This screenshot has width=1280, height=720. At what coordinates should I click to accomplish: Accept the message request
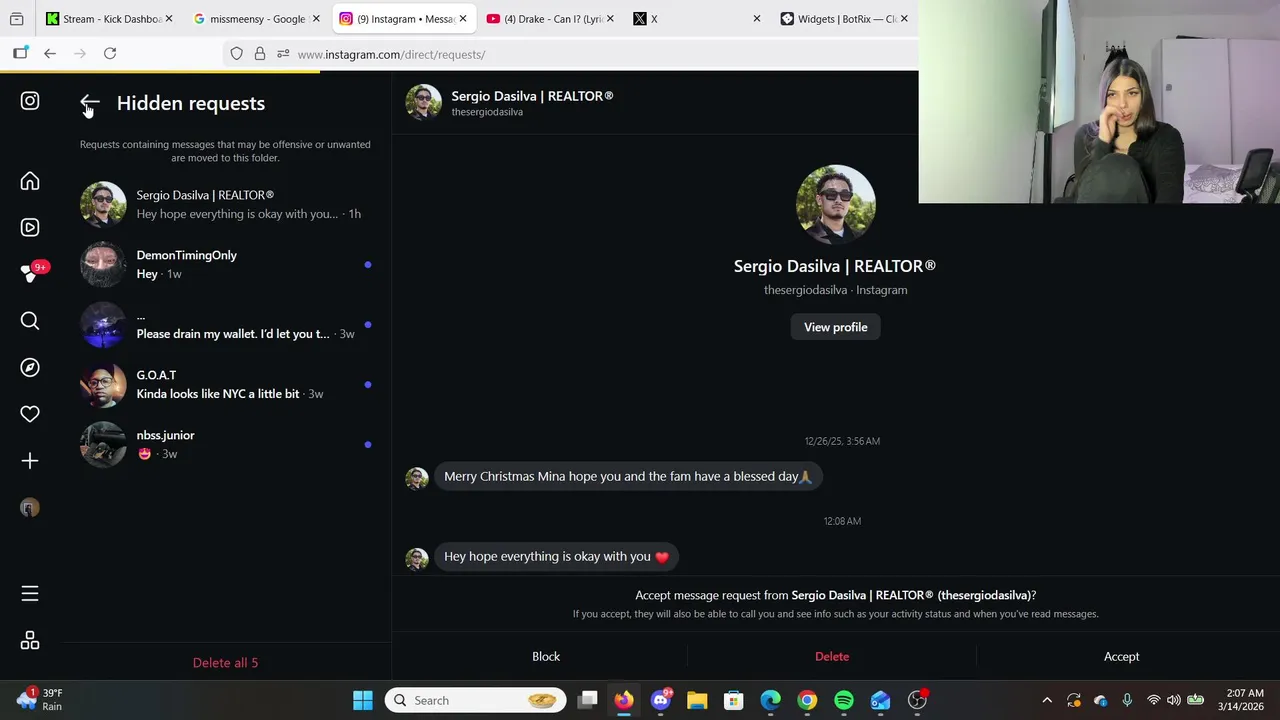click(x=1121, y=656)
